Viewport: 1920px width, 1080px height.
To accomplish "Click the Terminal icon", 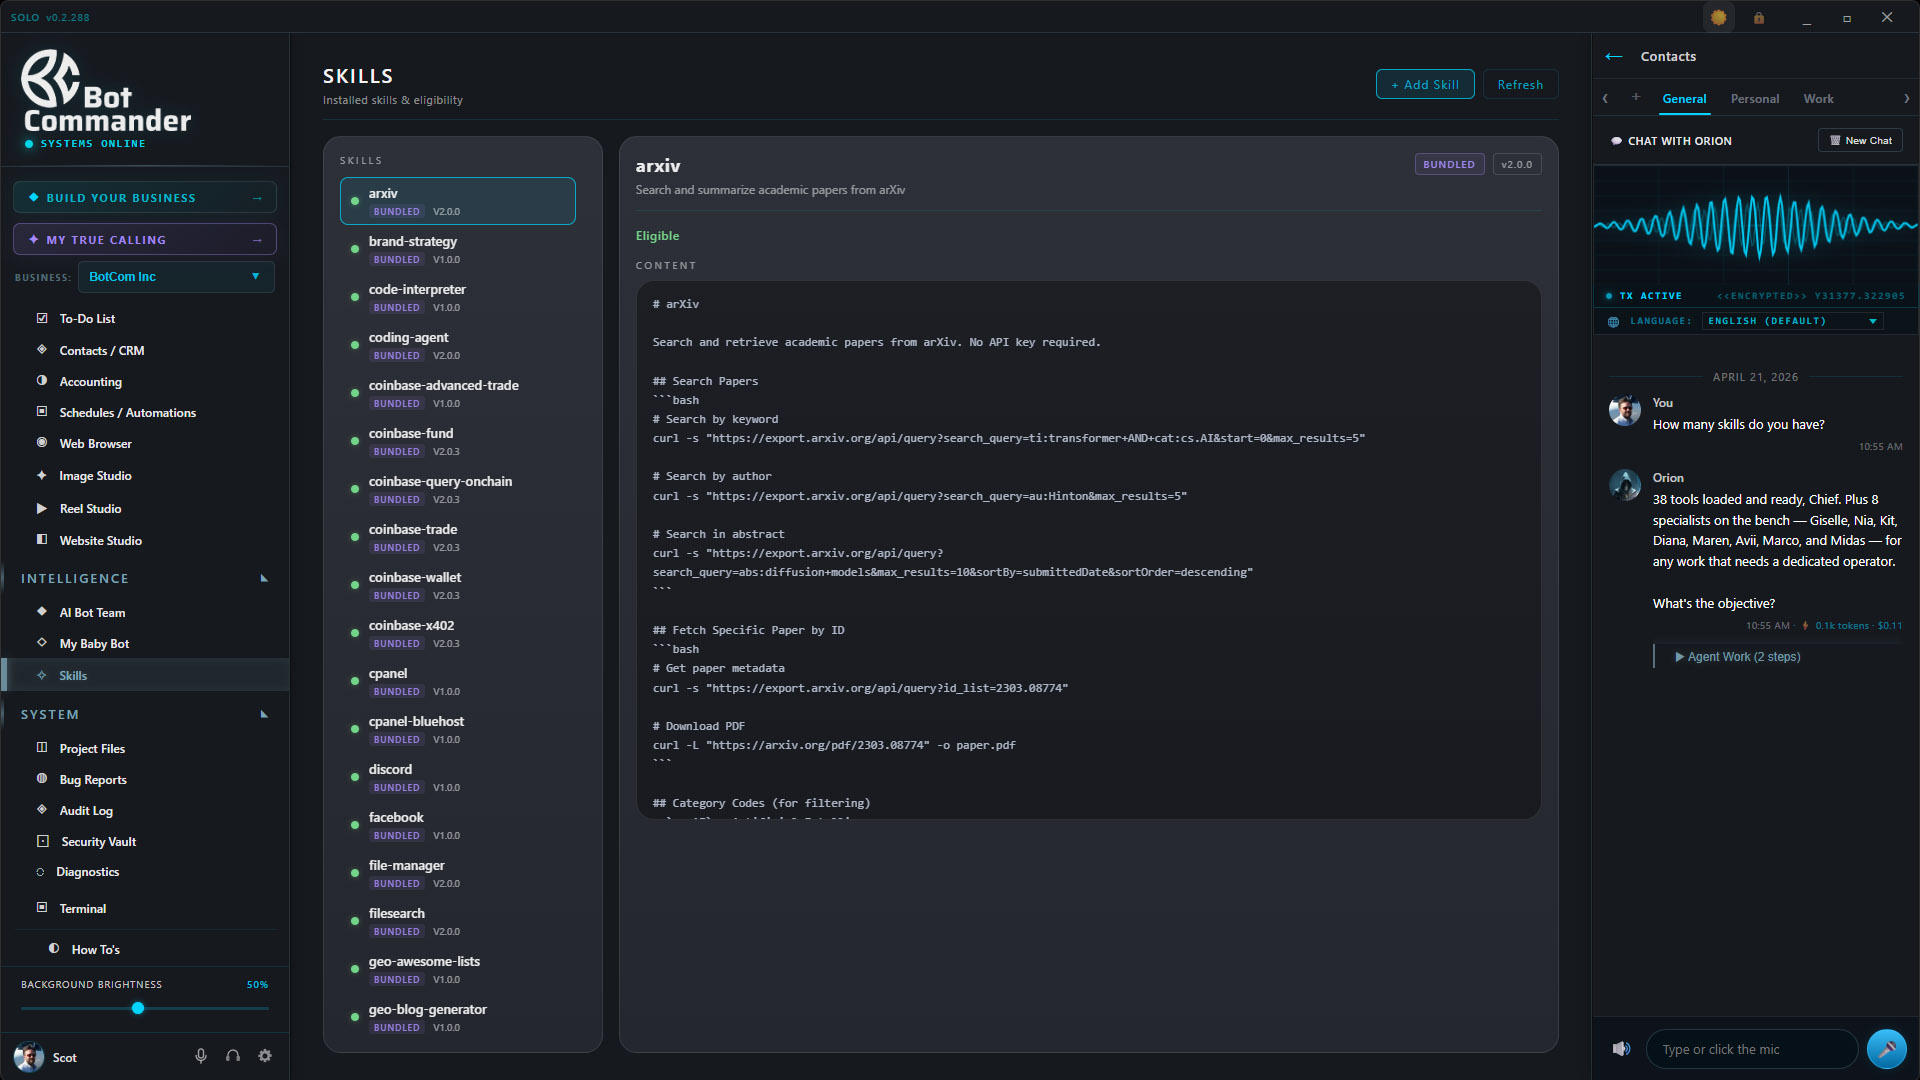I will [42, 908].
